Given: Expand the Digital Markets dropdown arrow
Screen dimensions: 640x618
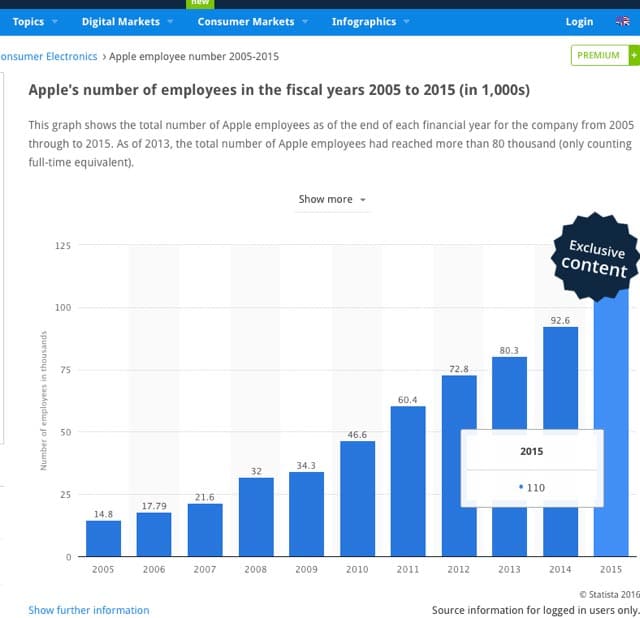Looking at the screenshot, I should click(x=170, y=21).
